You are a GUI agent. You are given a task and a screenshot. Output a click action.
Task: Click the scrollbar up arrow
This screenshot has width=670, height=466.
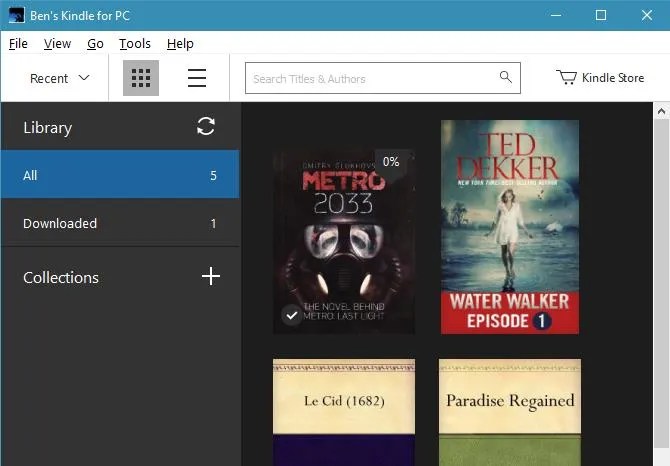point(661,111)
